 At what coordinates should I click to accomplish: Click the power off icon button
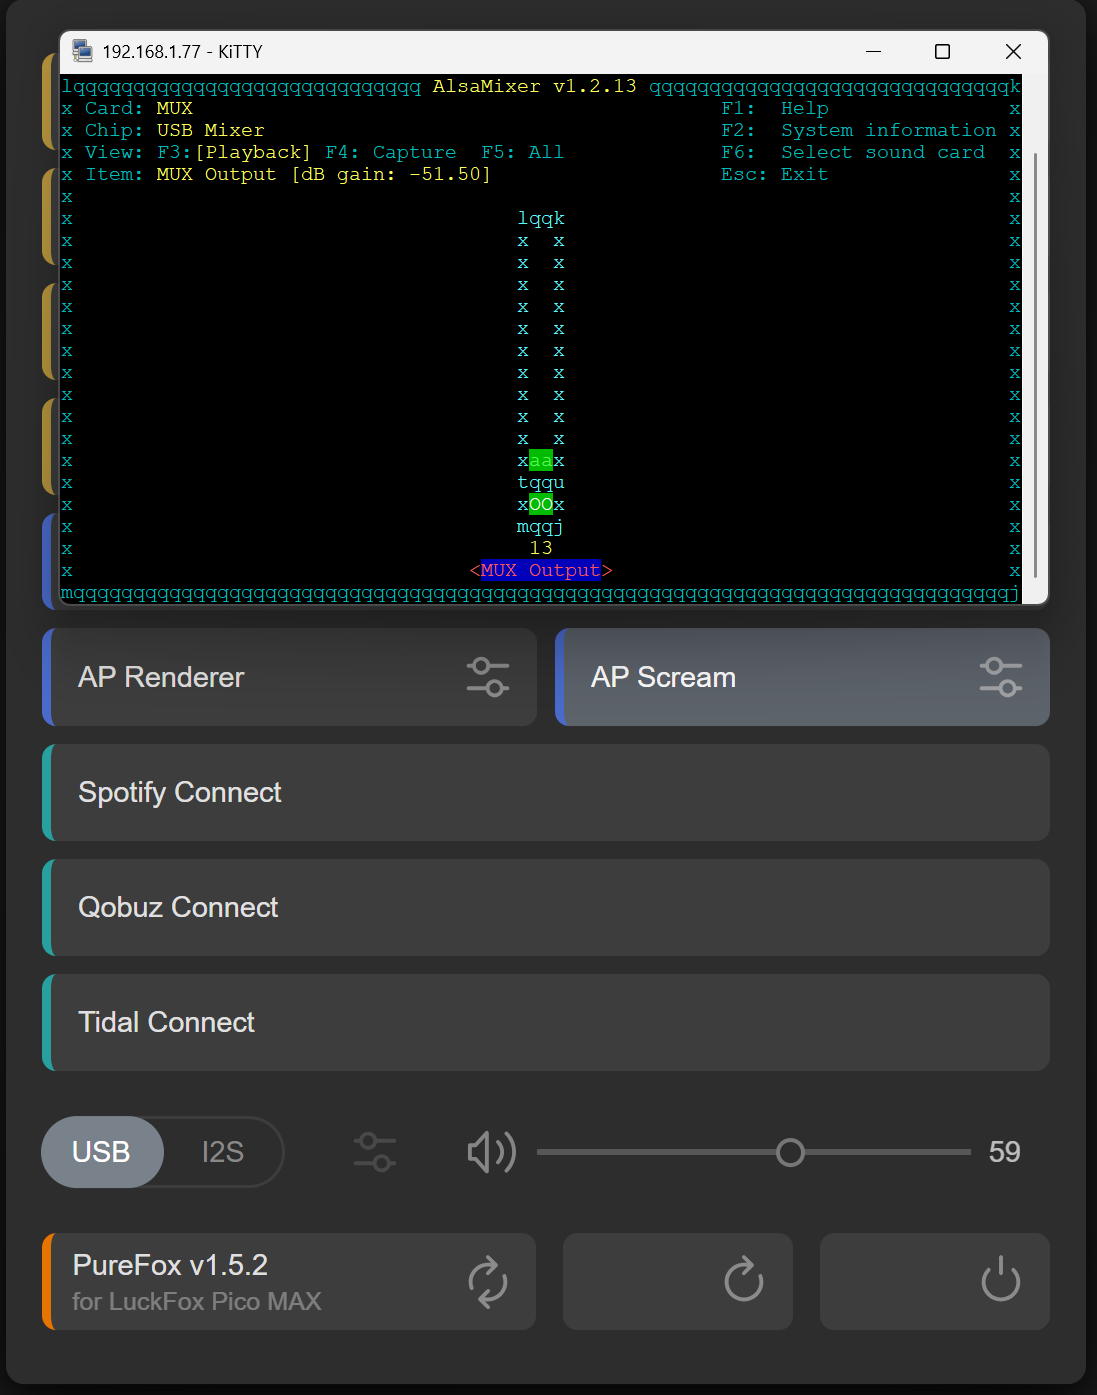[1000, 1281]
